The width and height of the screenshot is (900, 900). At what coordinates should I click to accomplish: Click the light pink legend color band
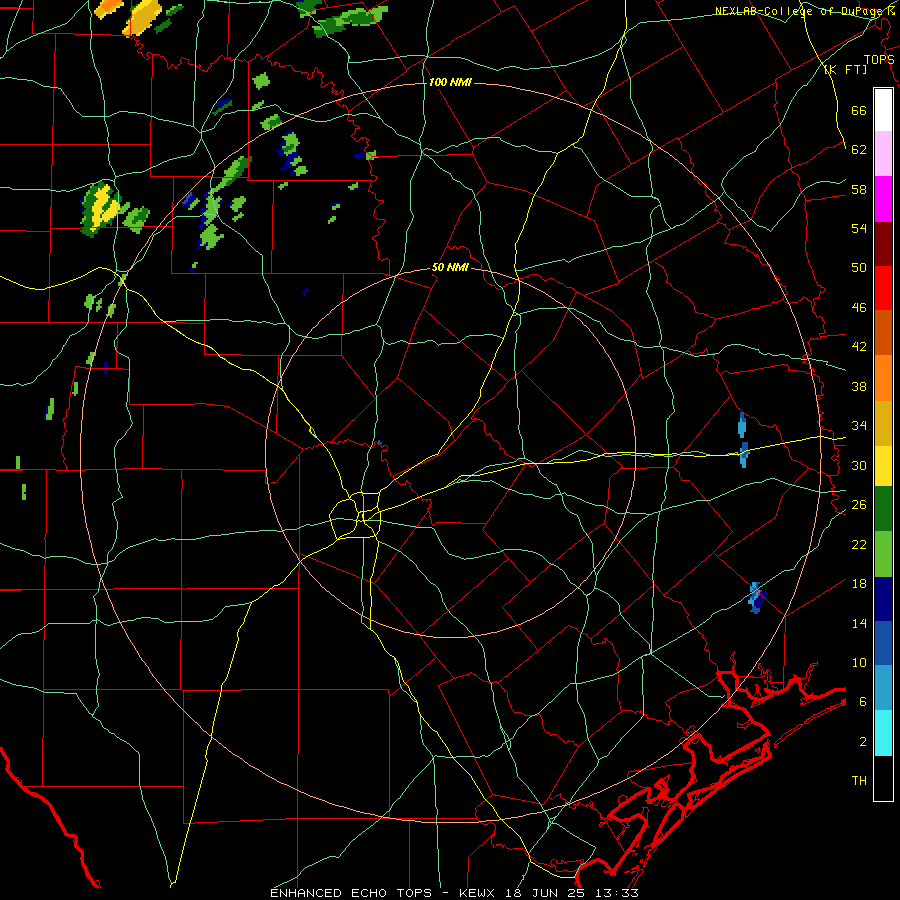(x=883, y=153)
